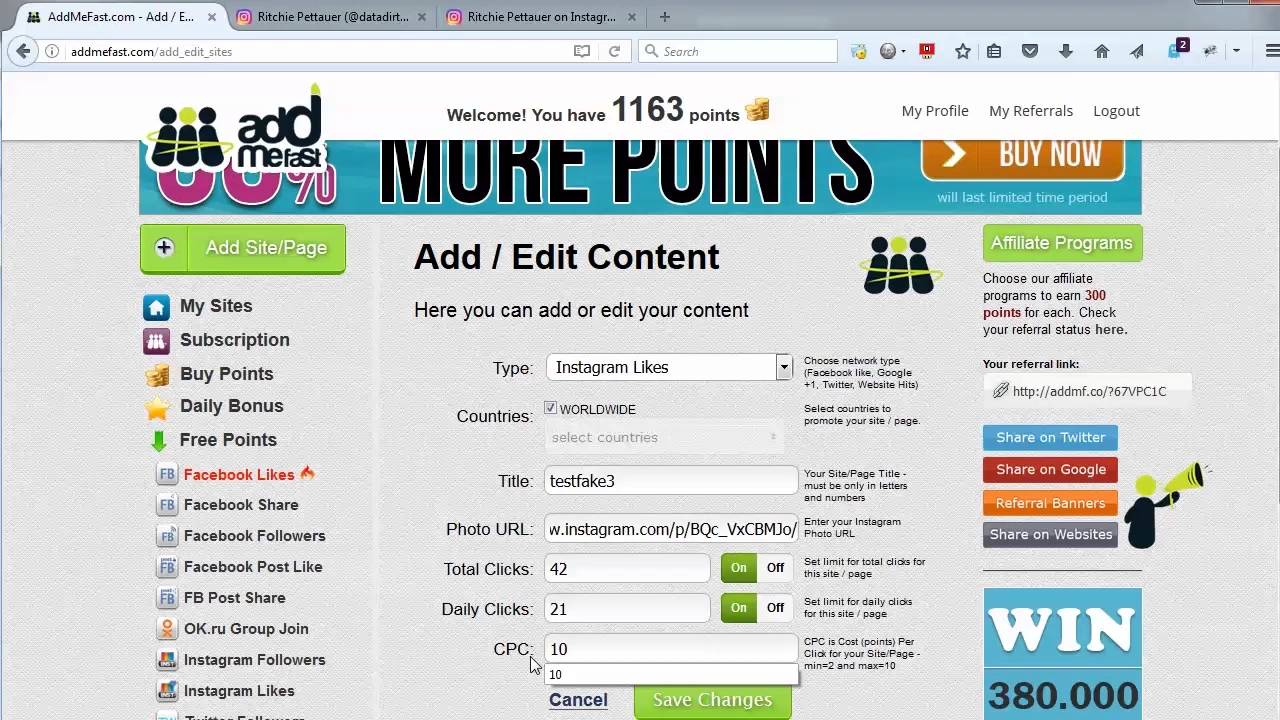This screenshot has height=720, width=1280.
Task: Open the downloads arrow icon
Action: coord(1066,51)
